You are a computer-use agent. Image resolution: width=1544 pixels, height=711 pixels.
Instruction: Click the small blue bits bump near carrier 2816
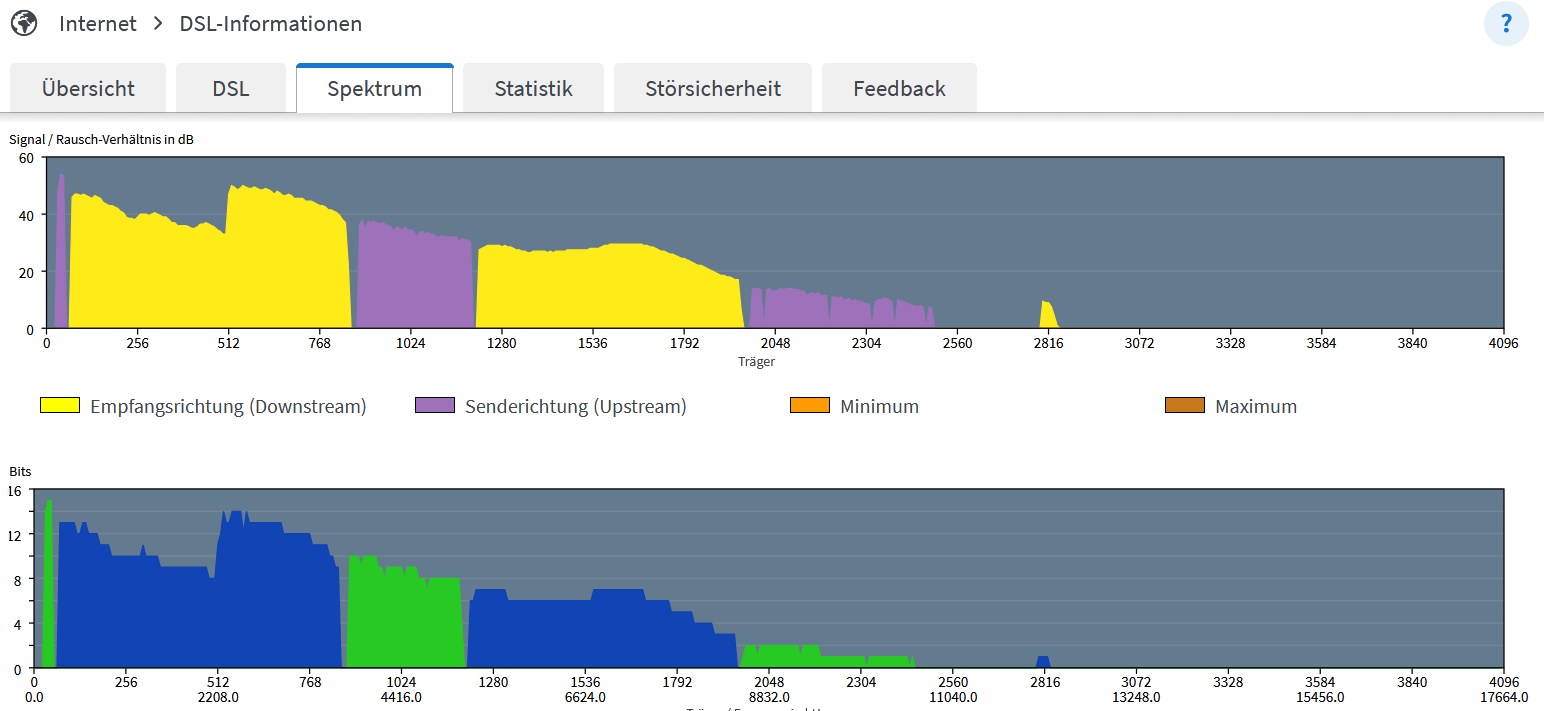1043,662
